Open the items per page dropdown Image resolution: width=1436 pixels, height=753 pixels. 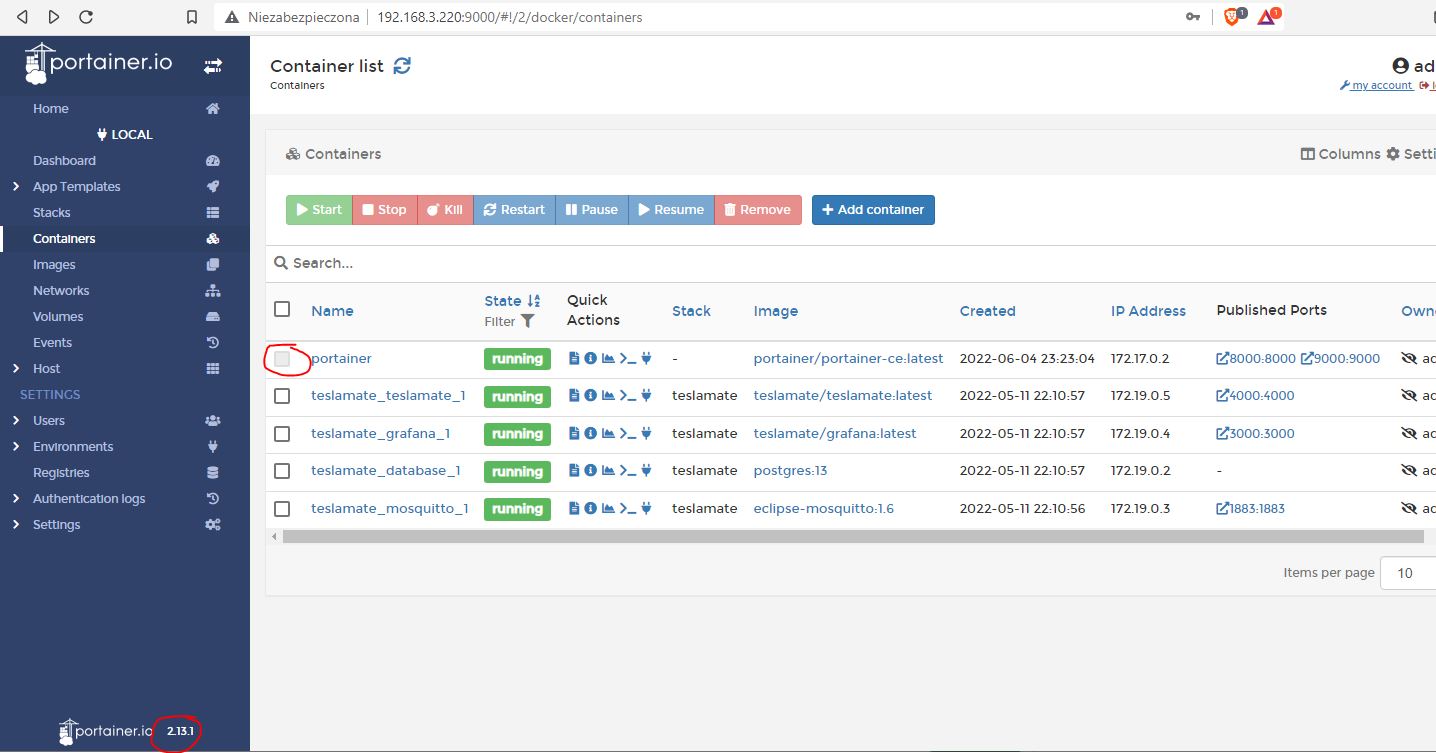(x=1410, y=572)
